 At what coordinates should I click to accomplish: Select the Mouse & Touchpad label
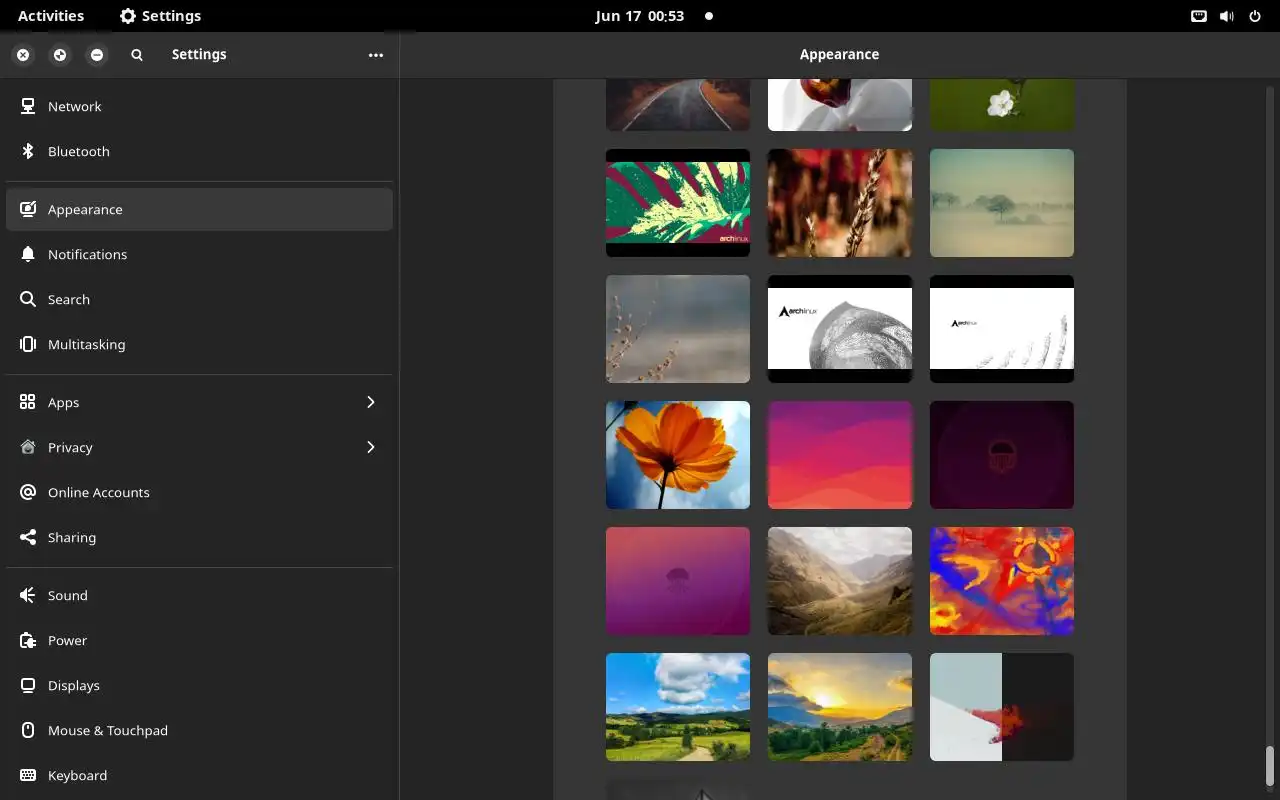[x=108, y=730]
